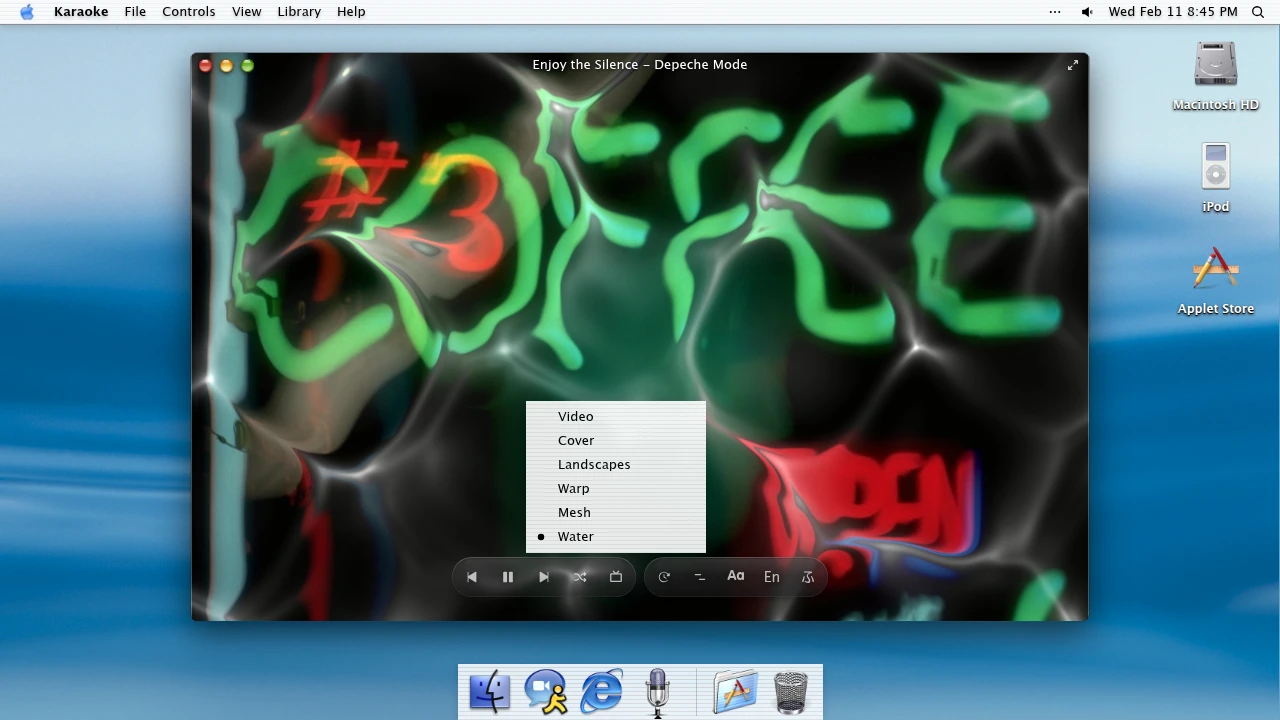Click the volume speaker in menu bar

click(1087, 12)
